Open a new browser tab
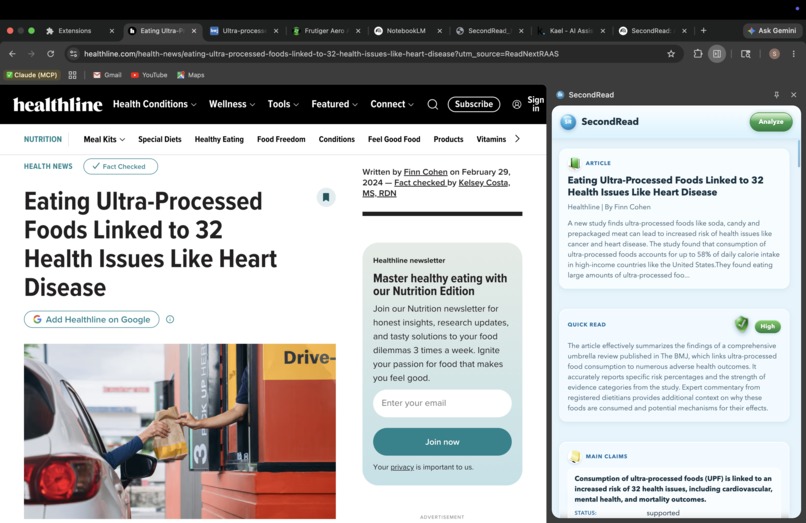The image size is (806, 523). click(x=703, y=31)
